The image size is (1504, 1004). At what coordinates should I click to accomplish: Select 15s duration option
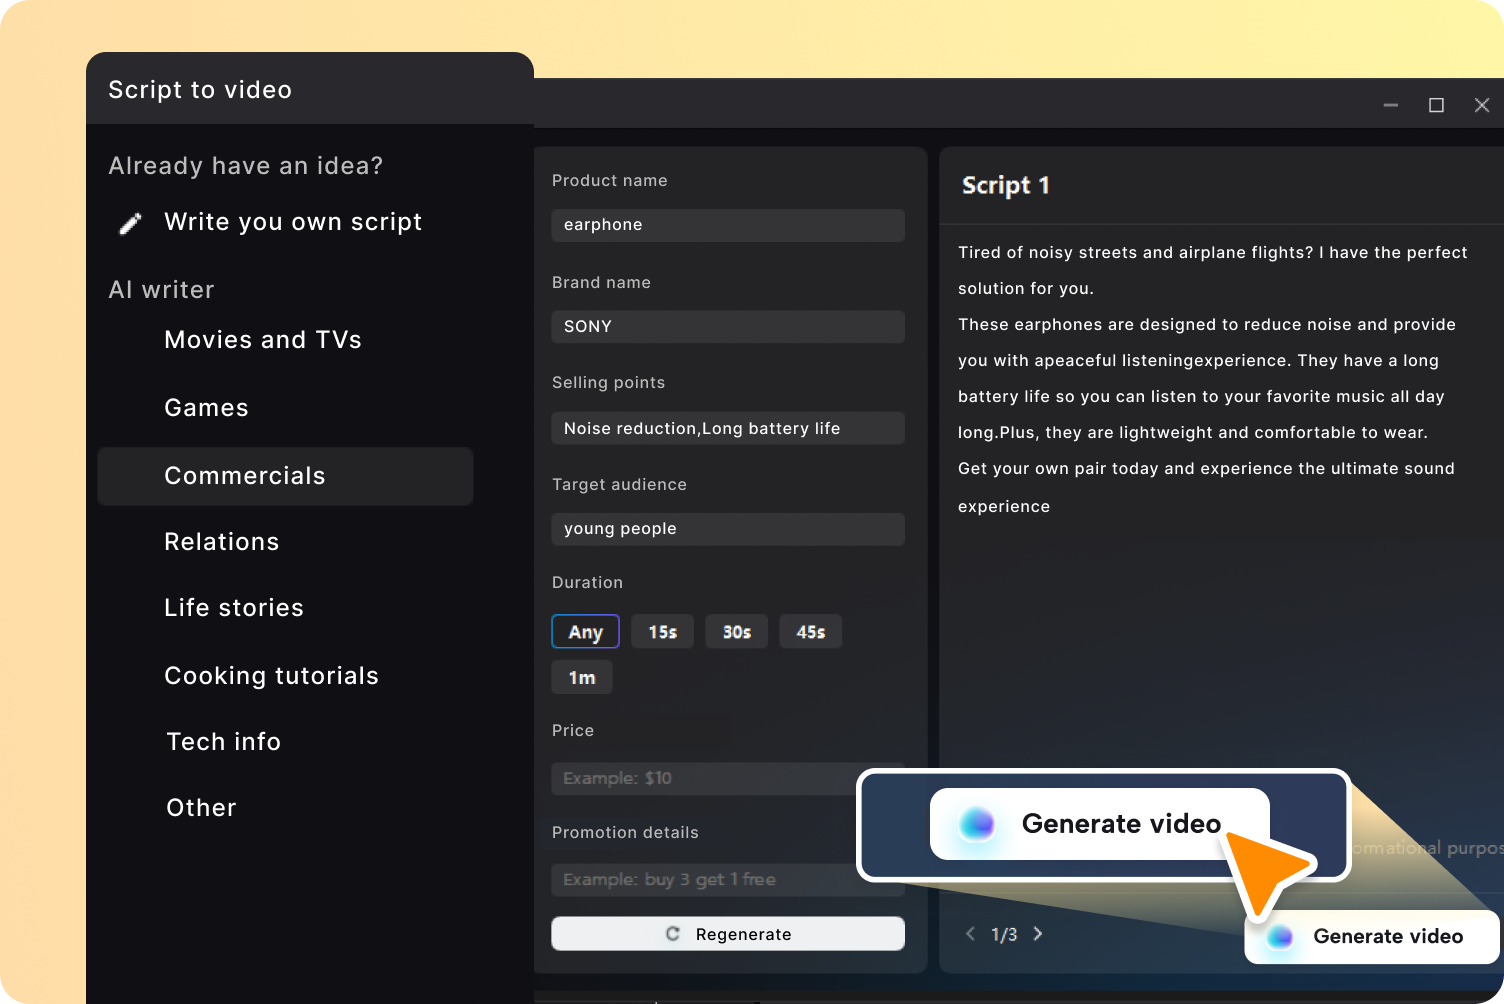tap(663, 632)
